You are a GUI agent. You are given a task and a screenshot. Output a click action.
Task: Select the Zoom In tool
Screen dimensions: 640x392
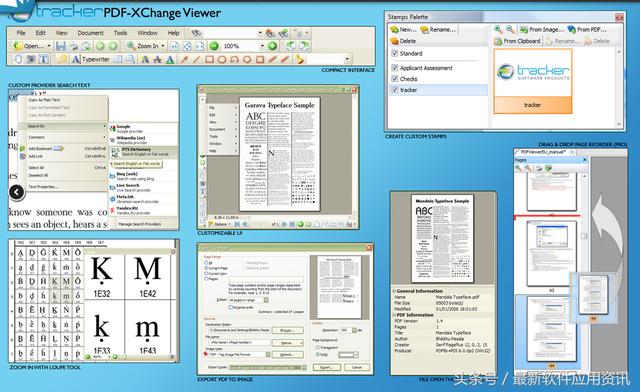pos(142,46)
